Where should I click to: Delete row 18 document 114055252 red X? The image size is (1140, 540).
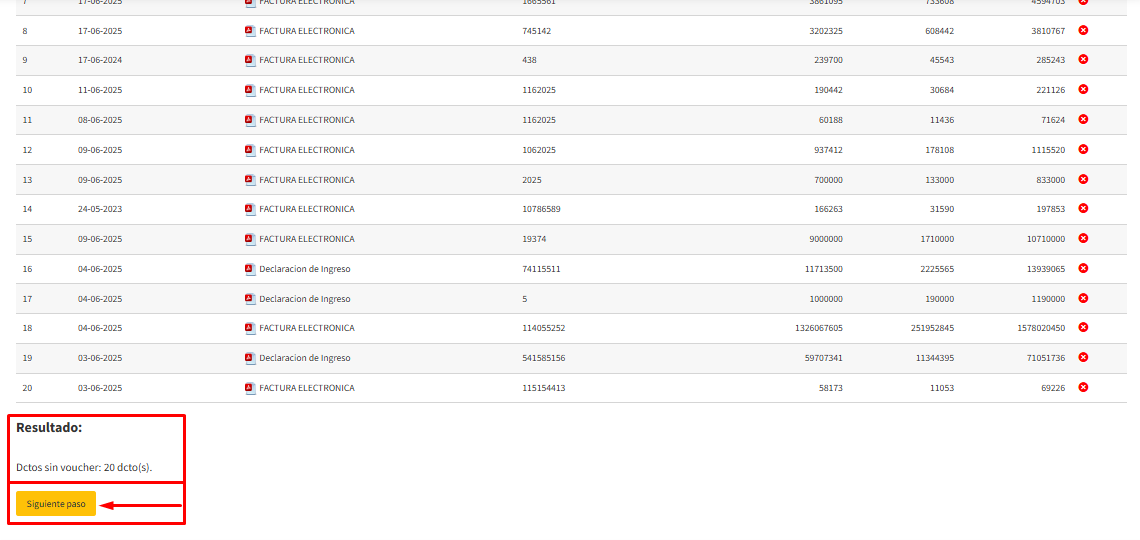click(x=1083, y=327)
